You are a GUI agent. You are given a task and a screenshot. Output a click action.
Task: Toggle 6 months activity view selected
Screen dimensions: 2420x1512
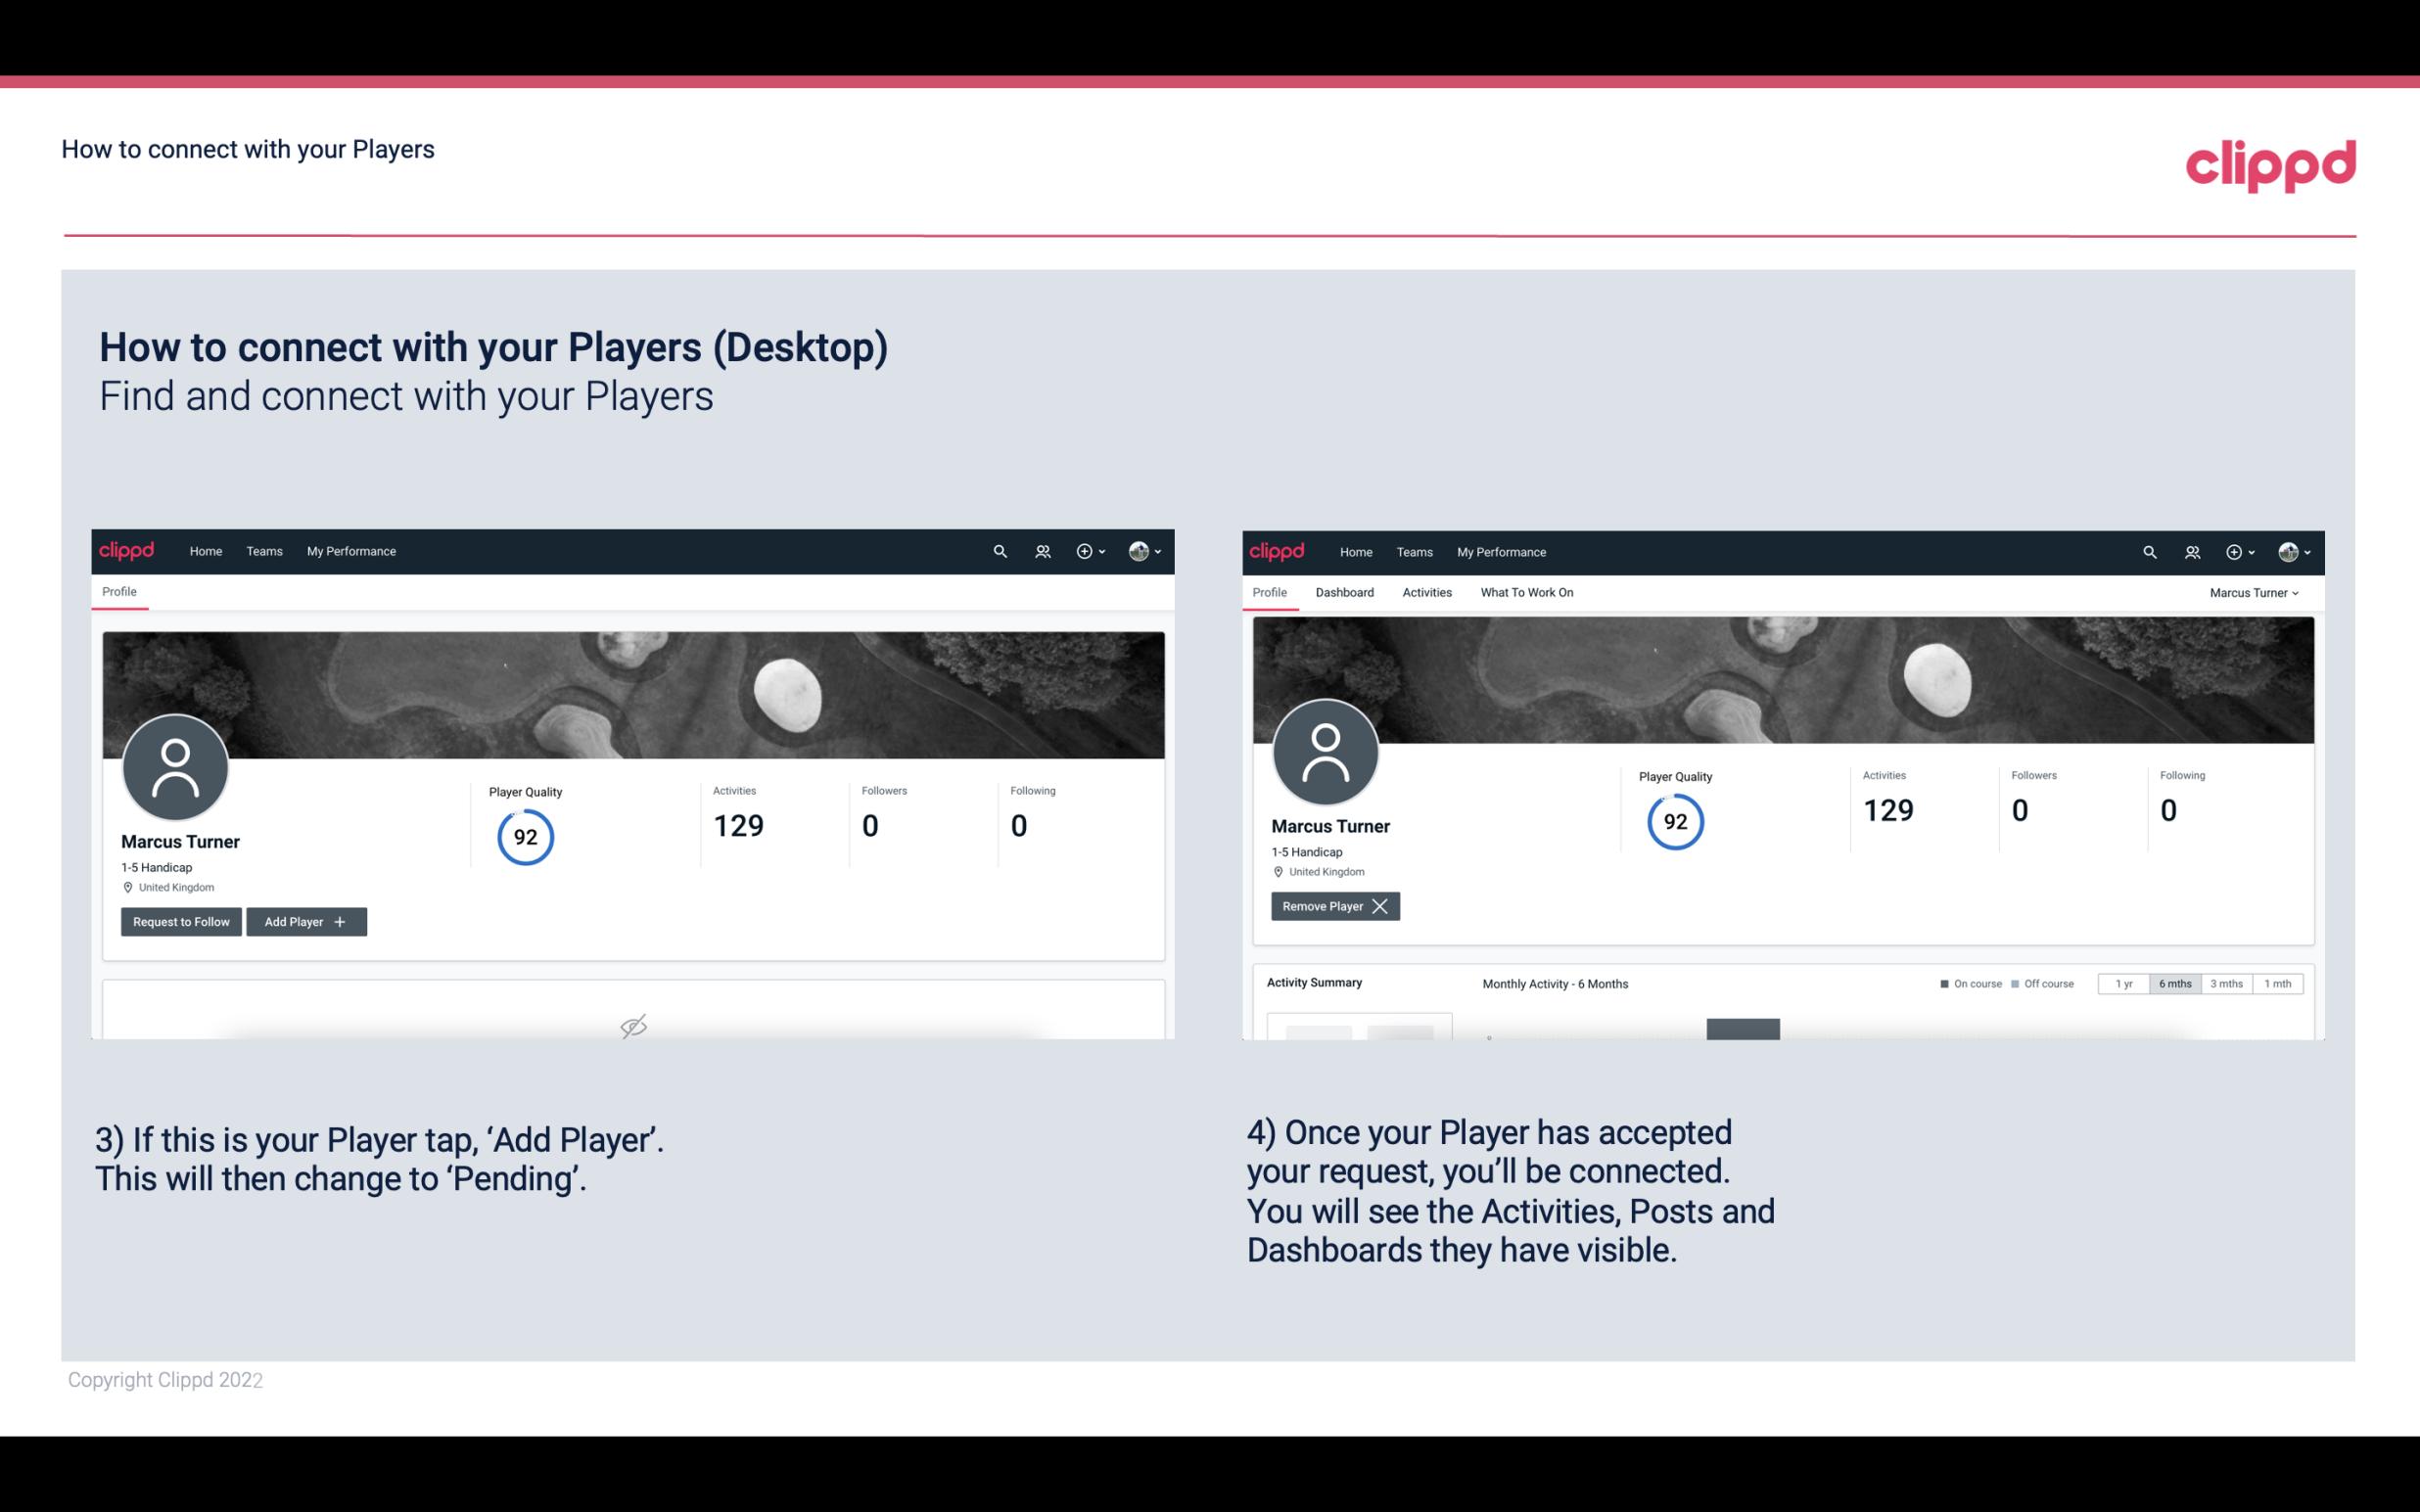coord(2176,983)
